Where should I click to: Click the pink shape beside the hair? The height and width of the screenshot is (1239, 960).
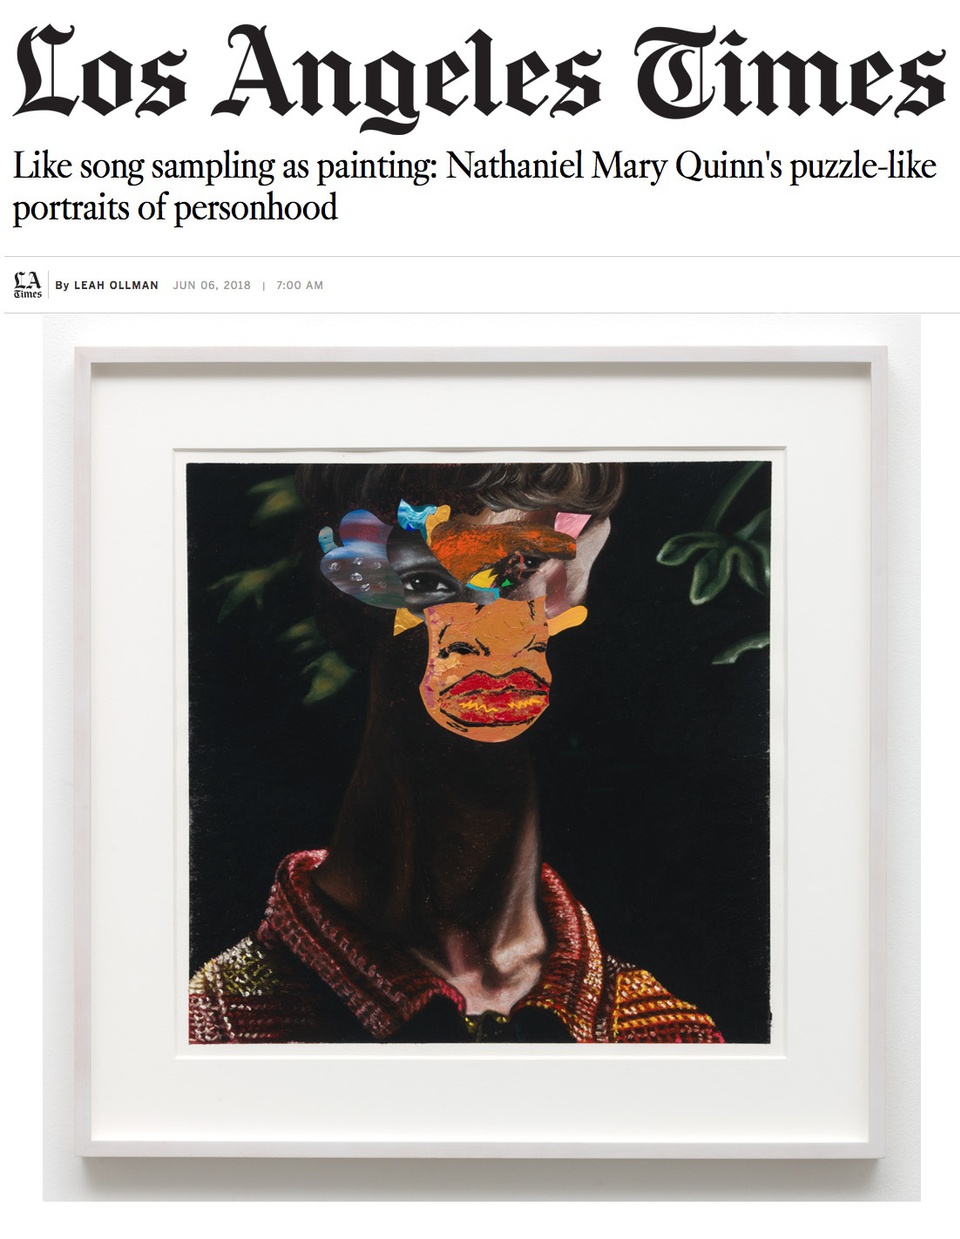pos(570,524)
